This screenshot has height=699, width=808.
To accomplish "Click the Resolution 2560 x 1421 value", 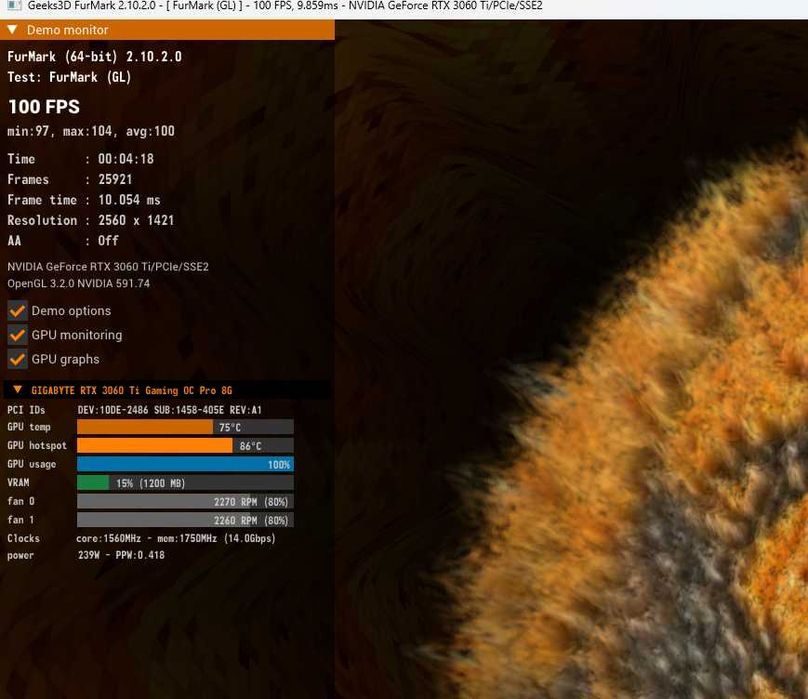I will point(136,221).
